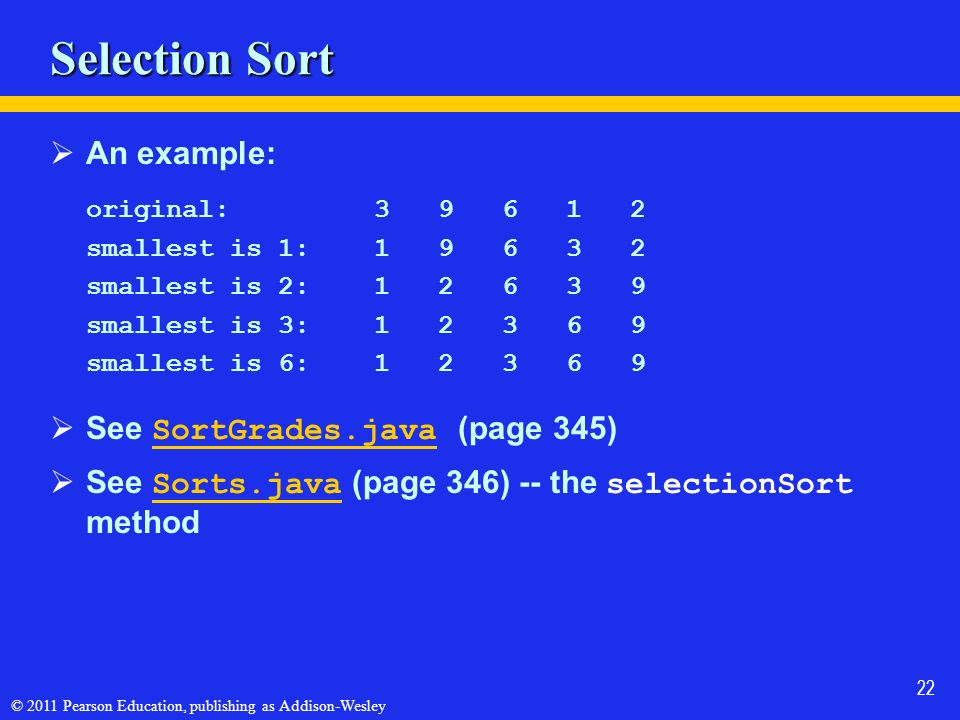
Task: Click the yellow horizontal divider bar
Action: coord(480,104)
